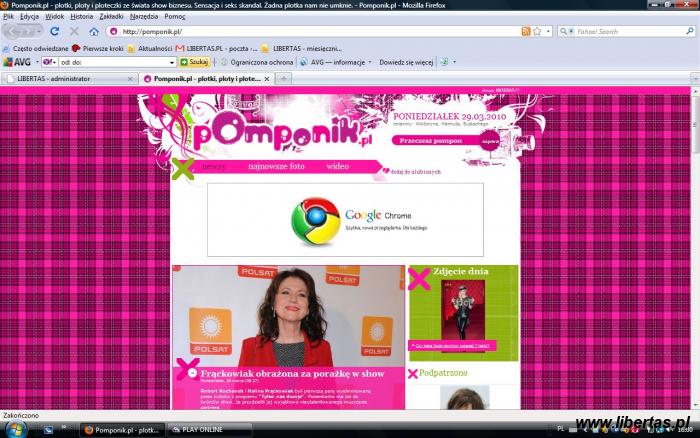Bookmark this page with the star icon
Viewport: 700px width, 438px height.
pyautogui.click(x=537, y=31)
